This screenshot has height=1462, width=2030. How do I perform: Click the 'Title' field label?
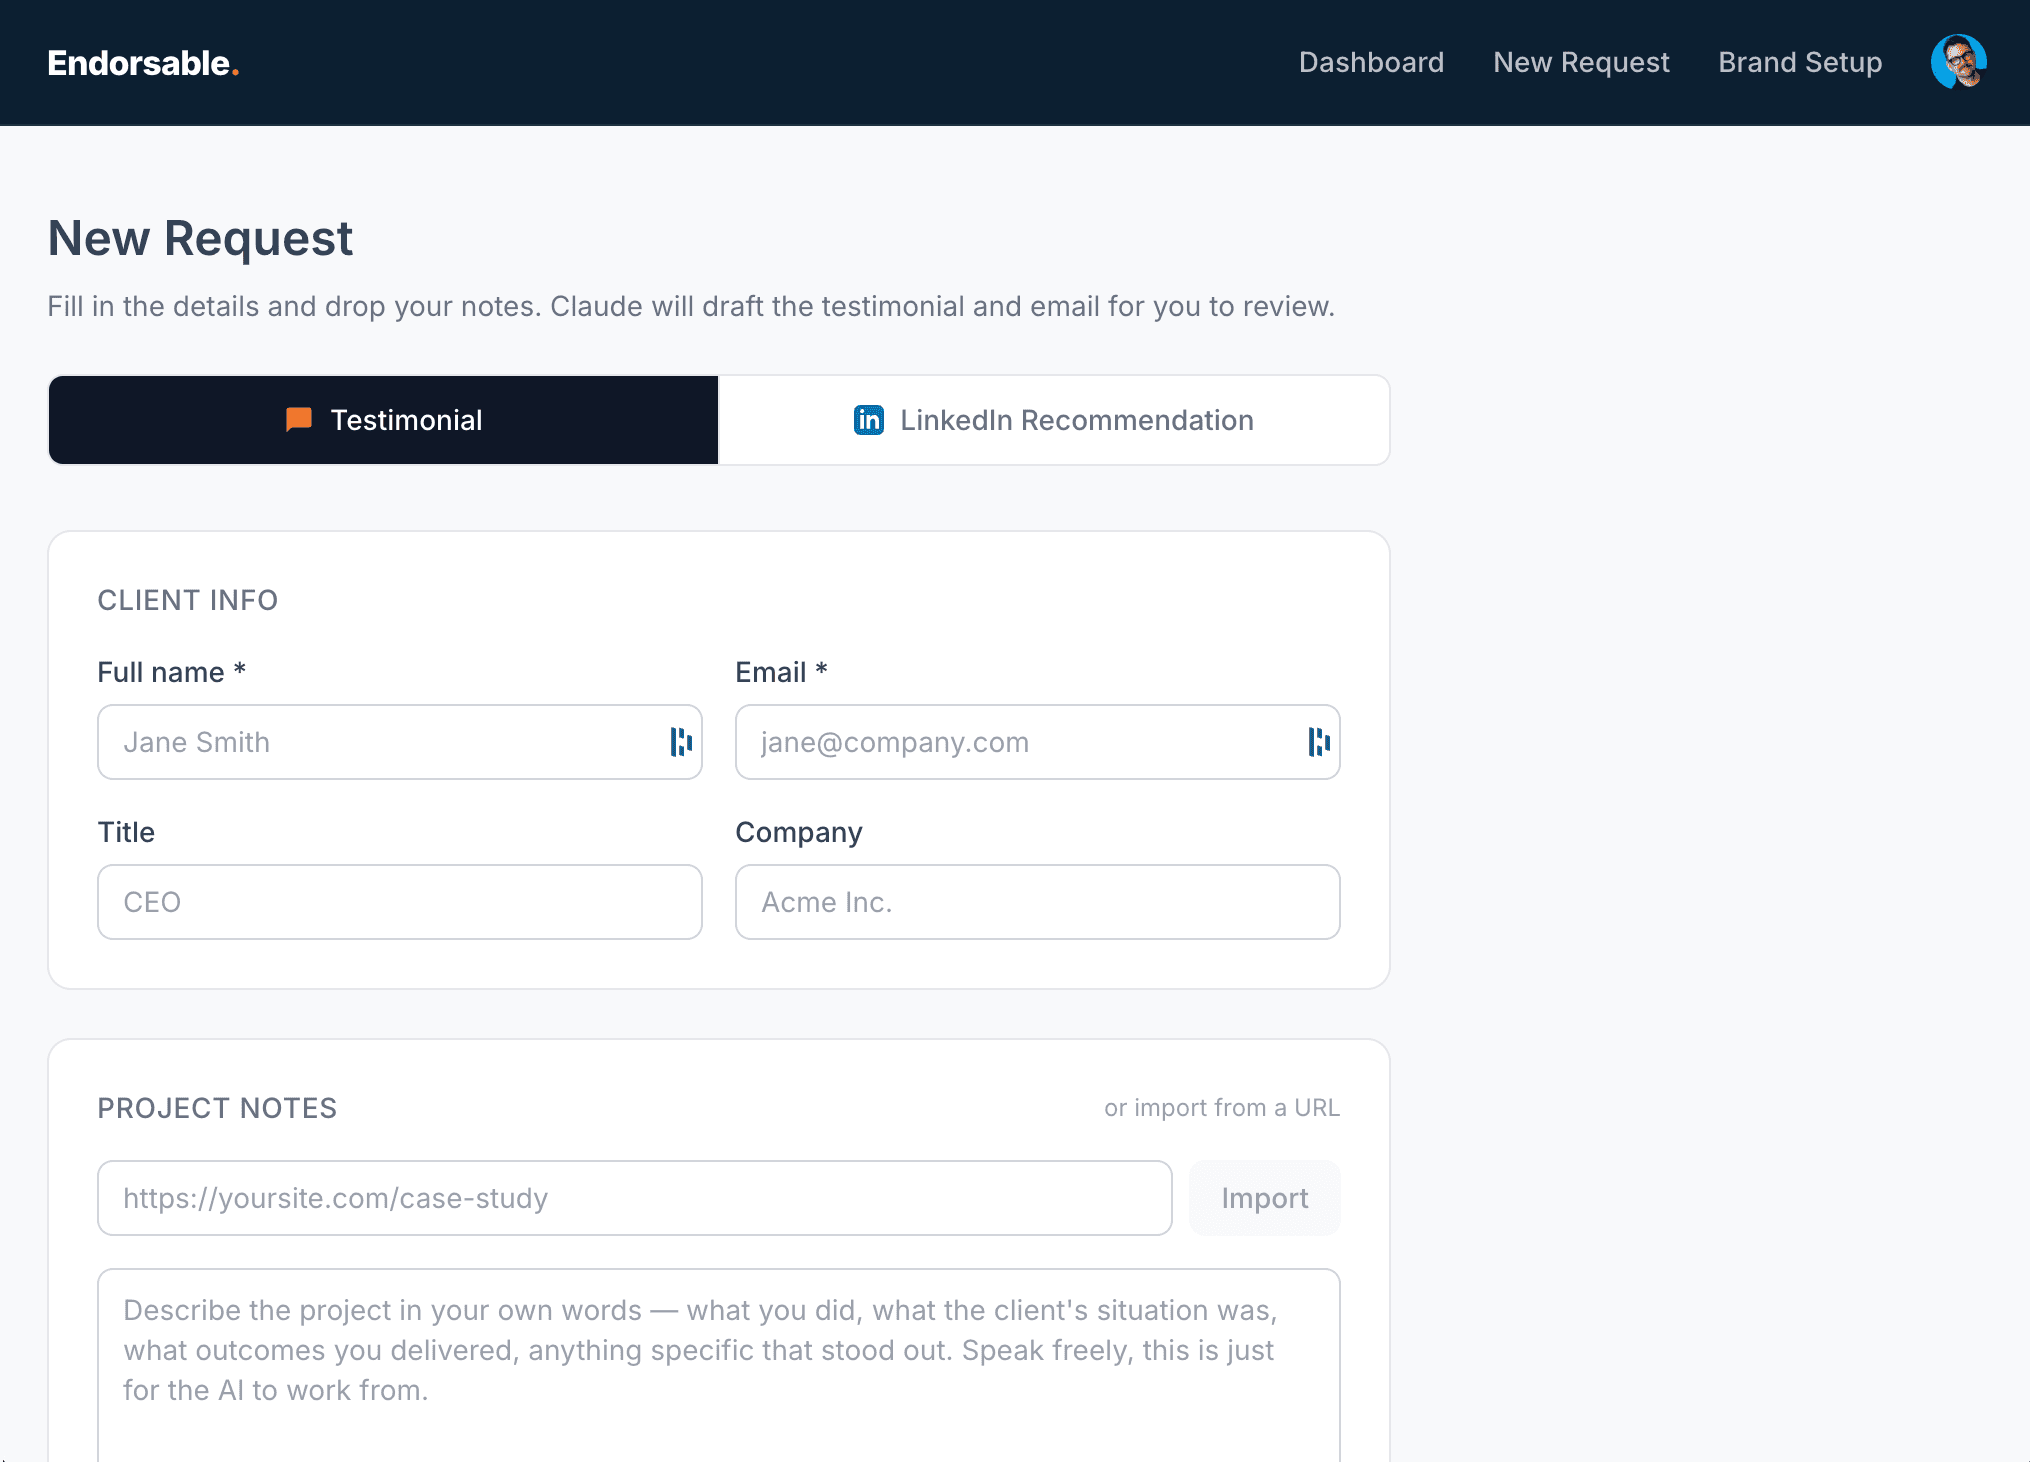click(126, 832)
